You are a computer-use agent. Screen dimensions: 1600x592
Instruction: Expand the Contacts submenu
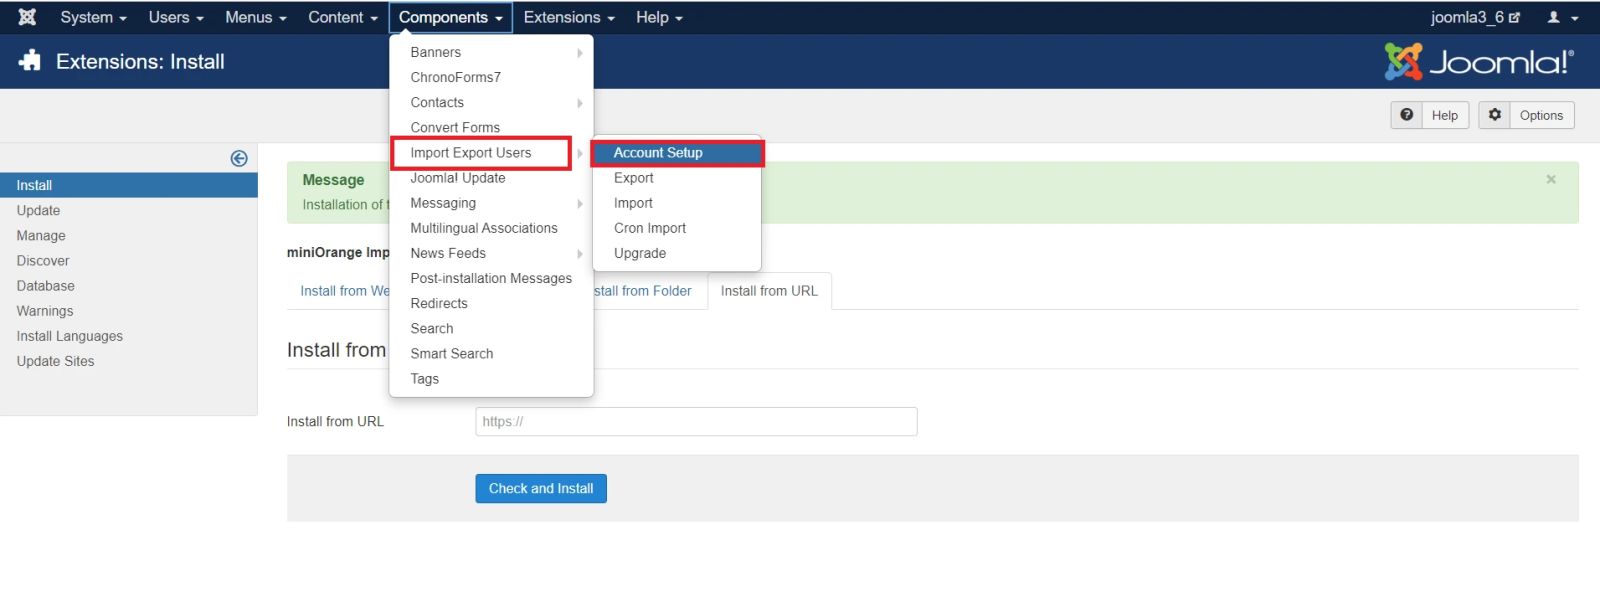point(491,102)
